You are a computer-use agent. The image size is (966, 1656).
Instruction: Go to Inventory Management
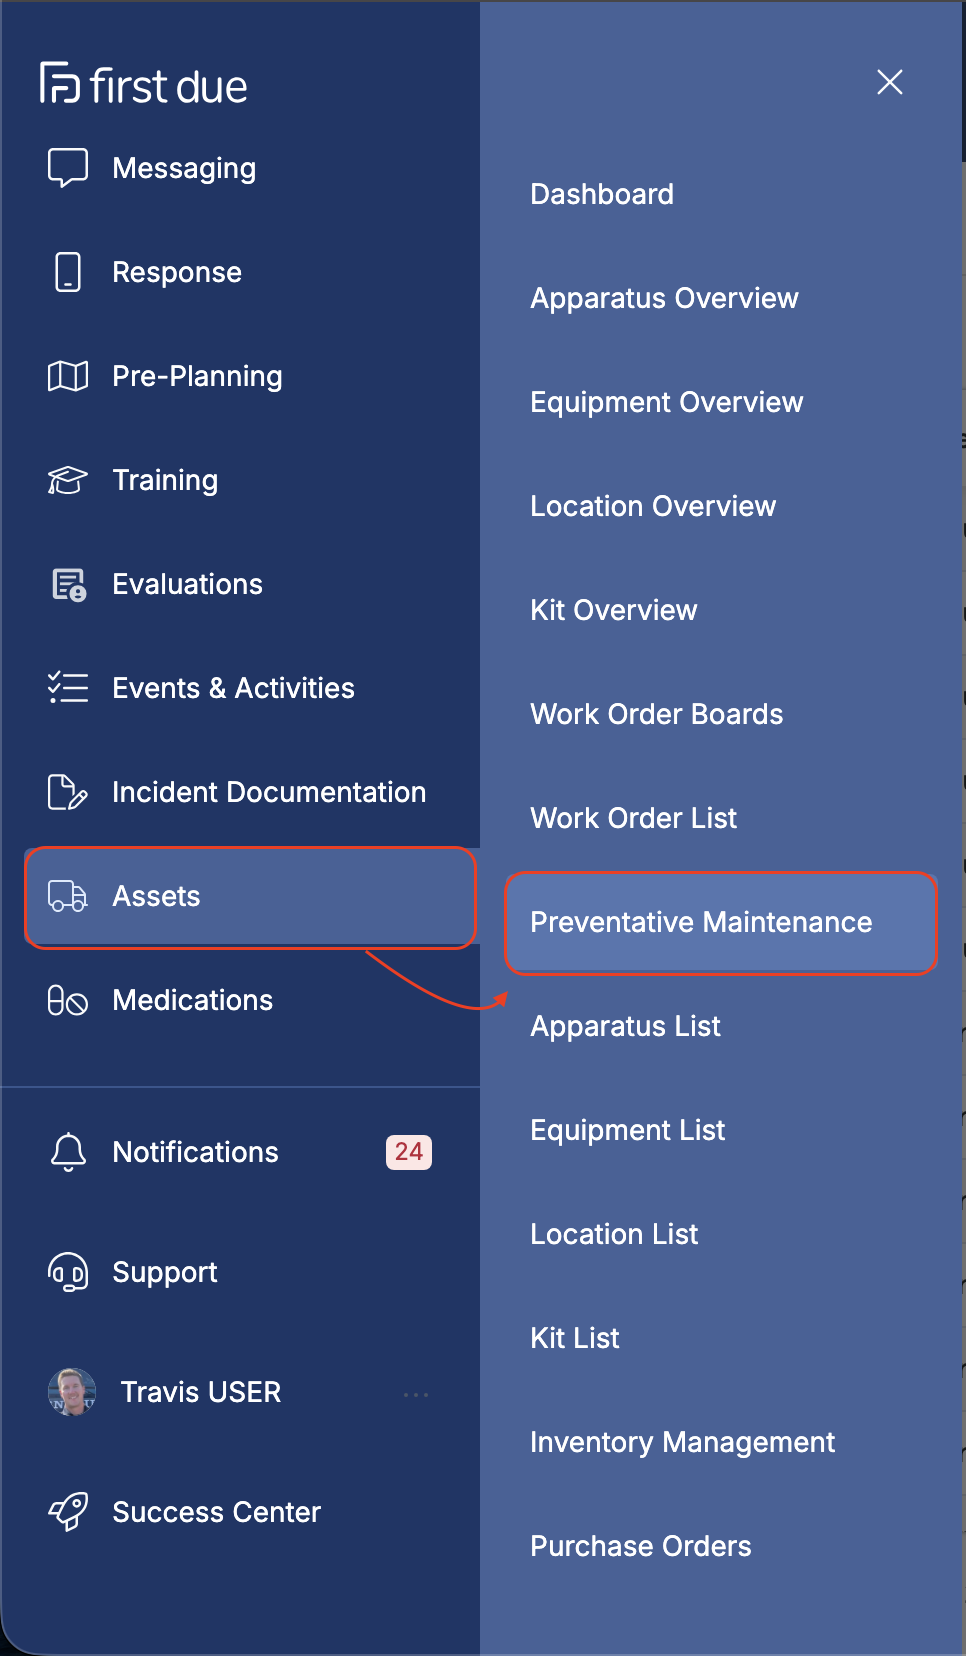click(682, 1442)
